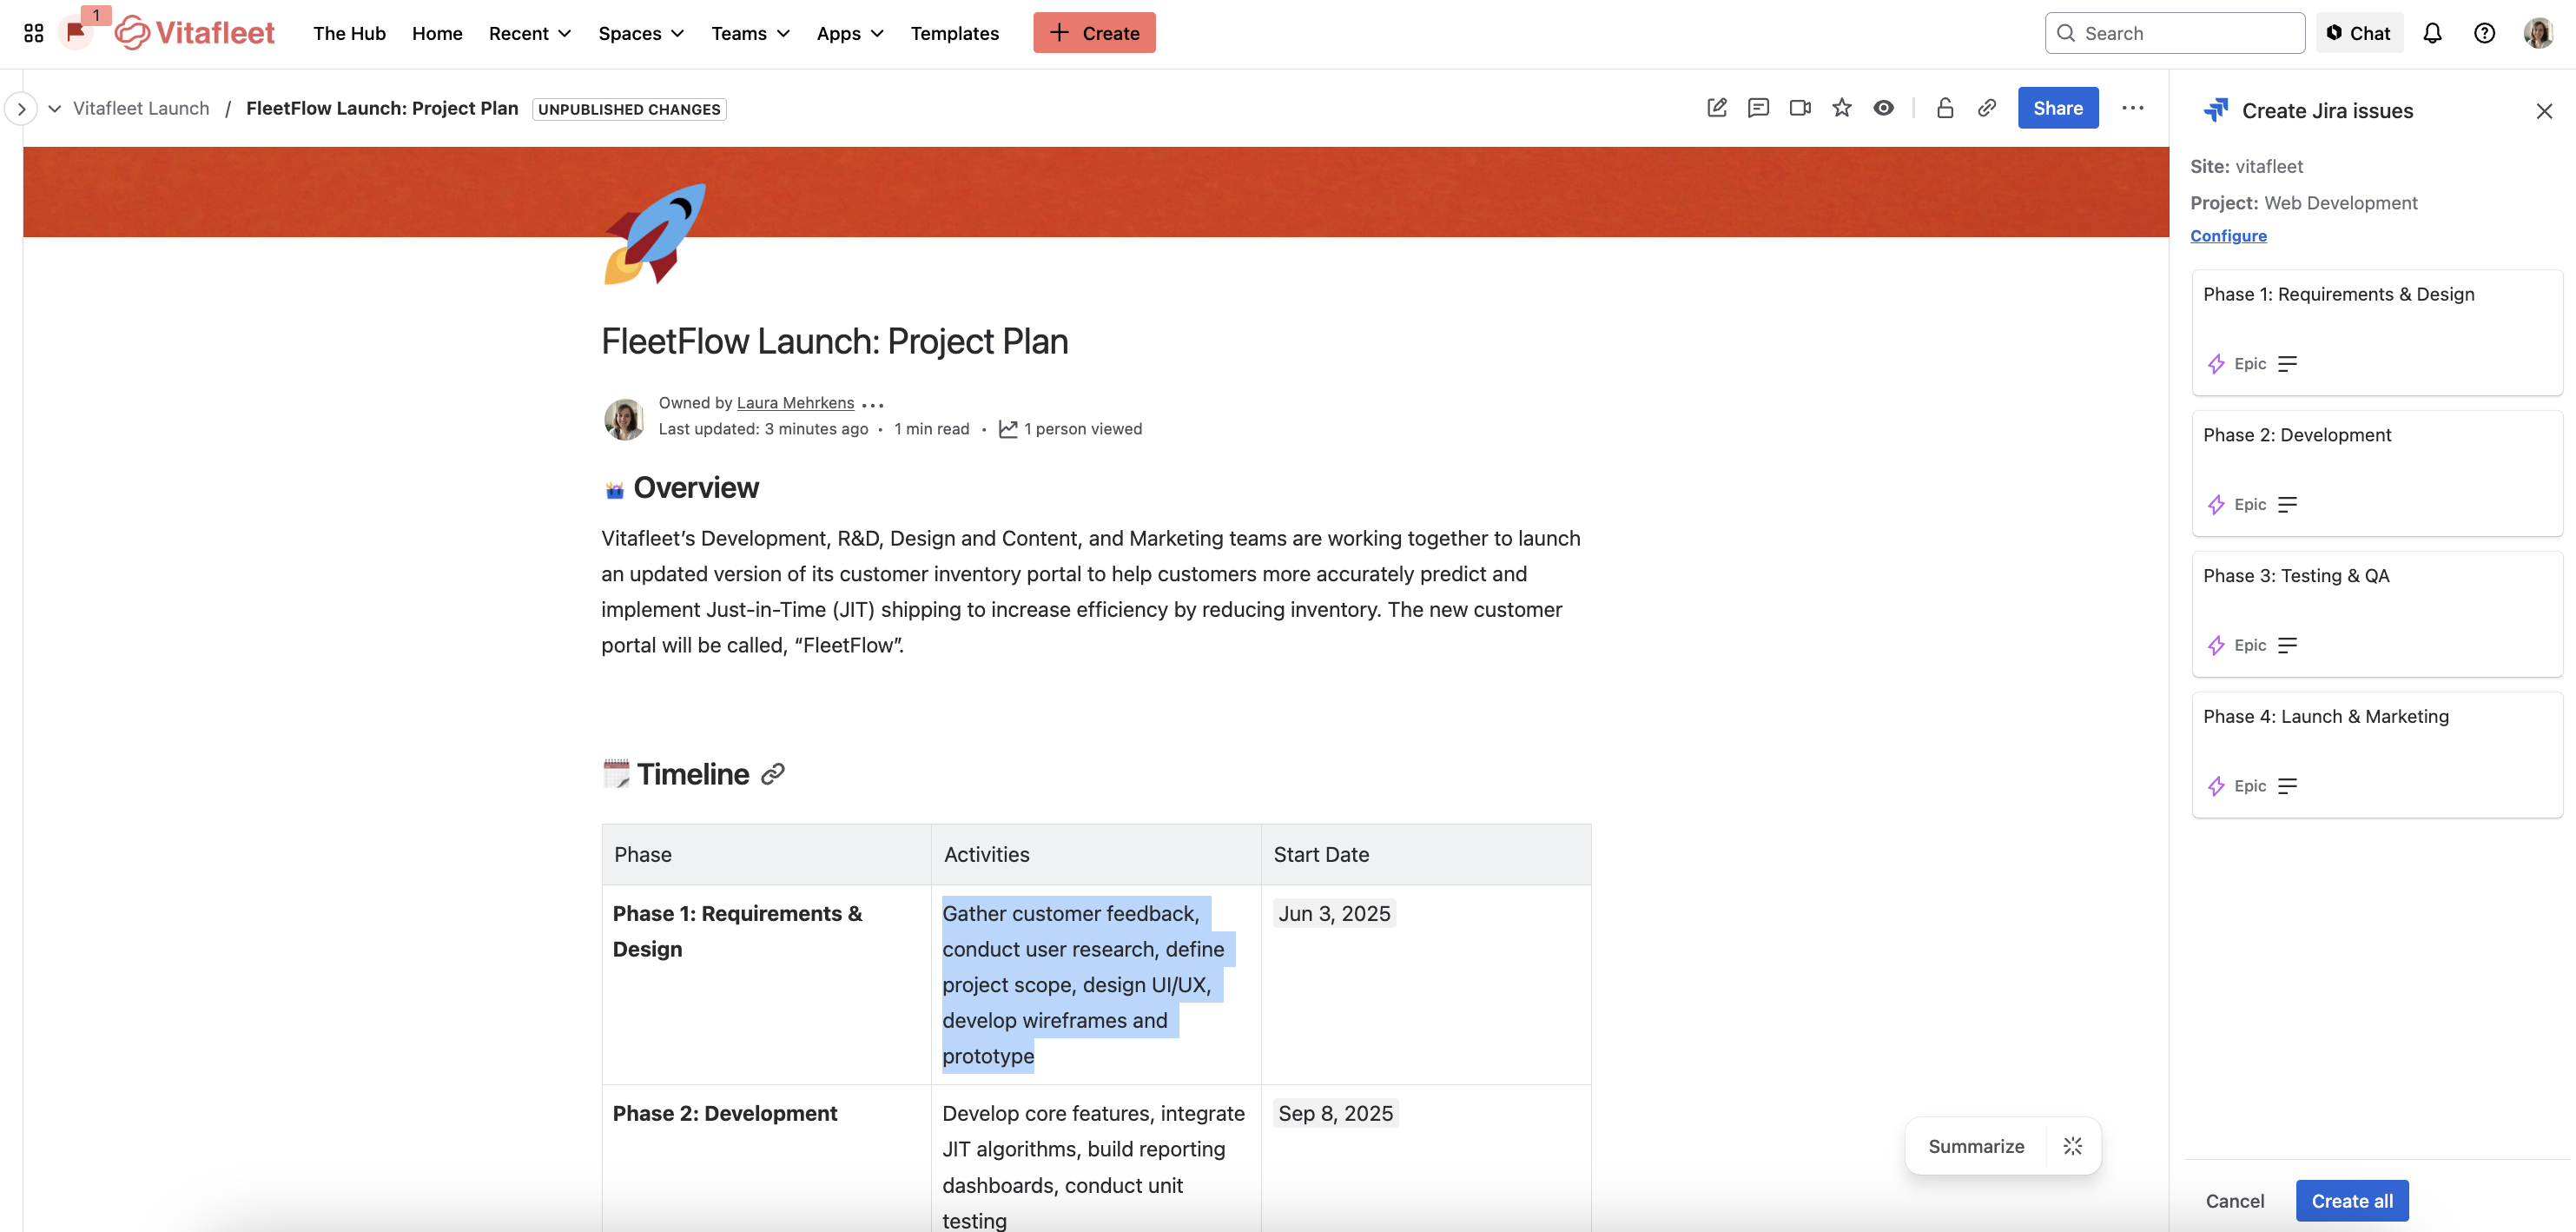The width and height of the screenshot is (2576, 1232).
Task: Open the app grid switcher icon
Action: tap(32, 32)
